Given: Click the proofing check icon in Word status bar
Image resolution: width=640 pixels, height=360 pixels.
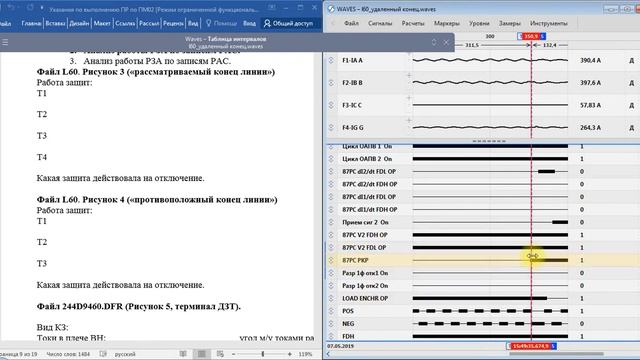Looking at the screenshot, I should (x=104, y=354).
